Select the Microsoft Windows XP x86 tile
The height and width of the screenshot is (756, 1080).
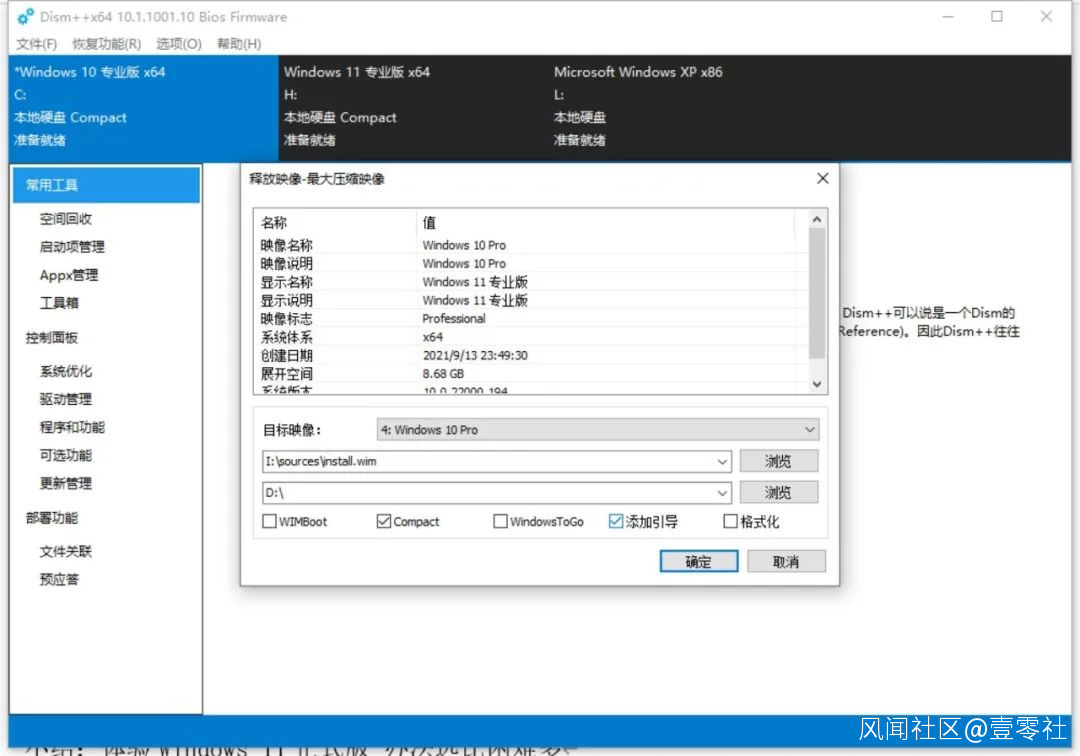click(683, 107)
